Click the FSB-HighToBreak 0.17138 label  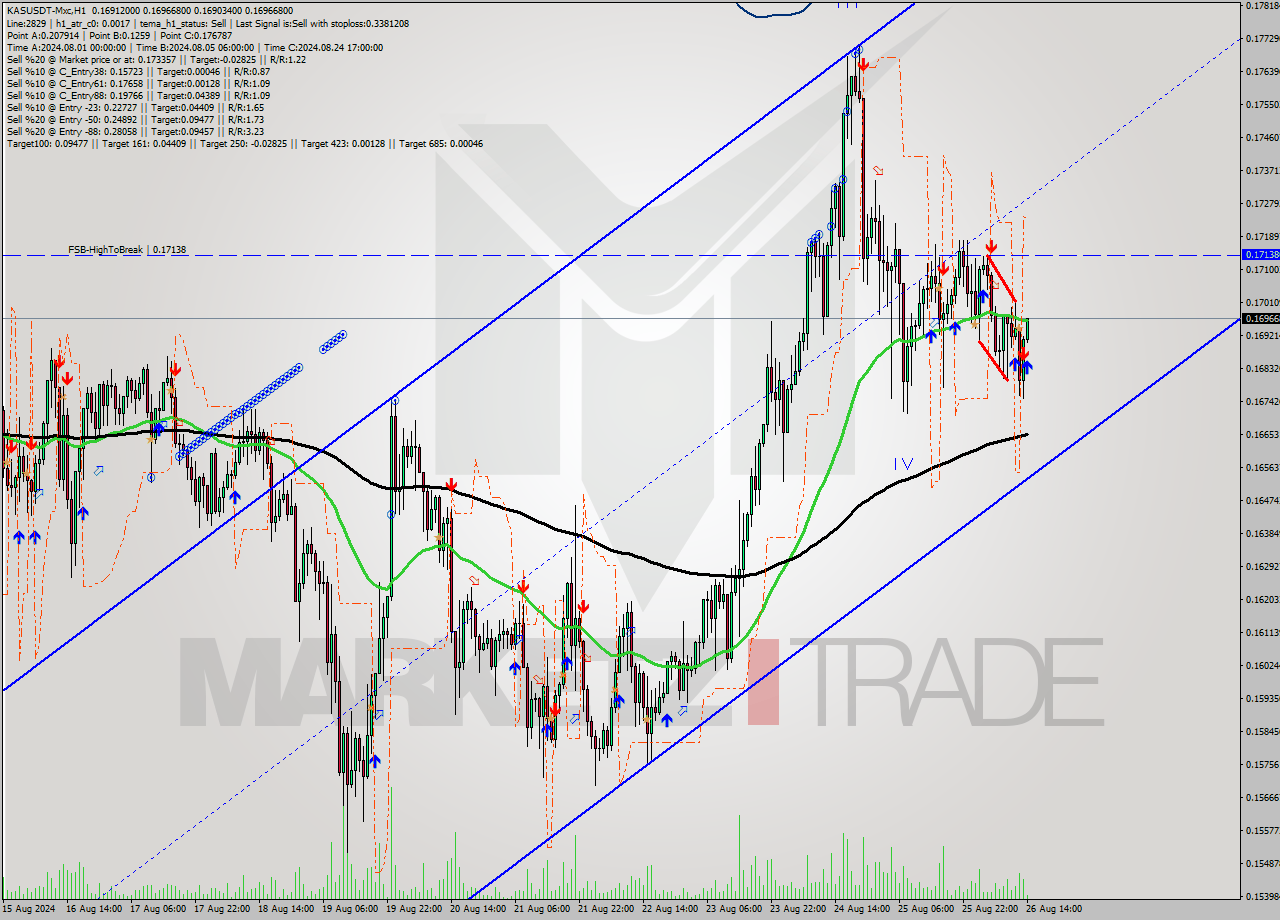(127, 249)
